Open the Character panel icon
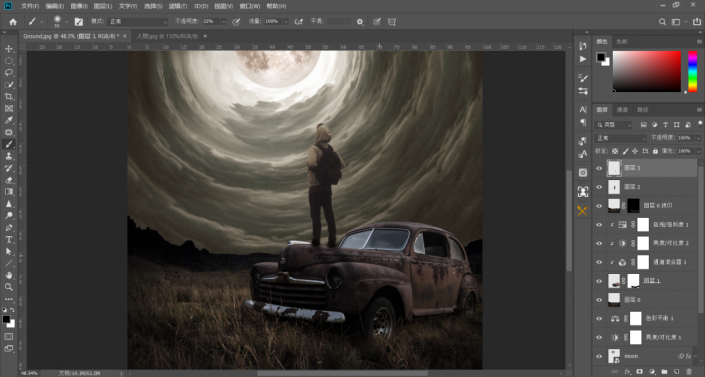 pyautogui.click(x=583, y=109)
